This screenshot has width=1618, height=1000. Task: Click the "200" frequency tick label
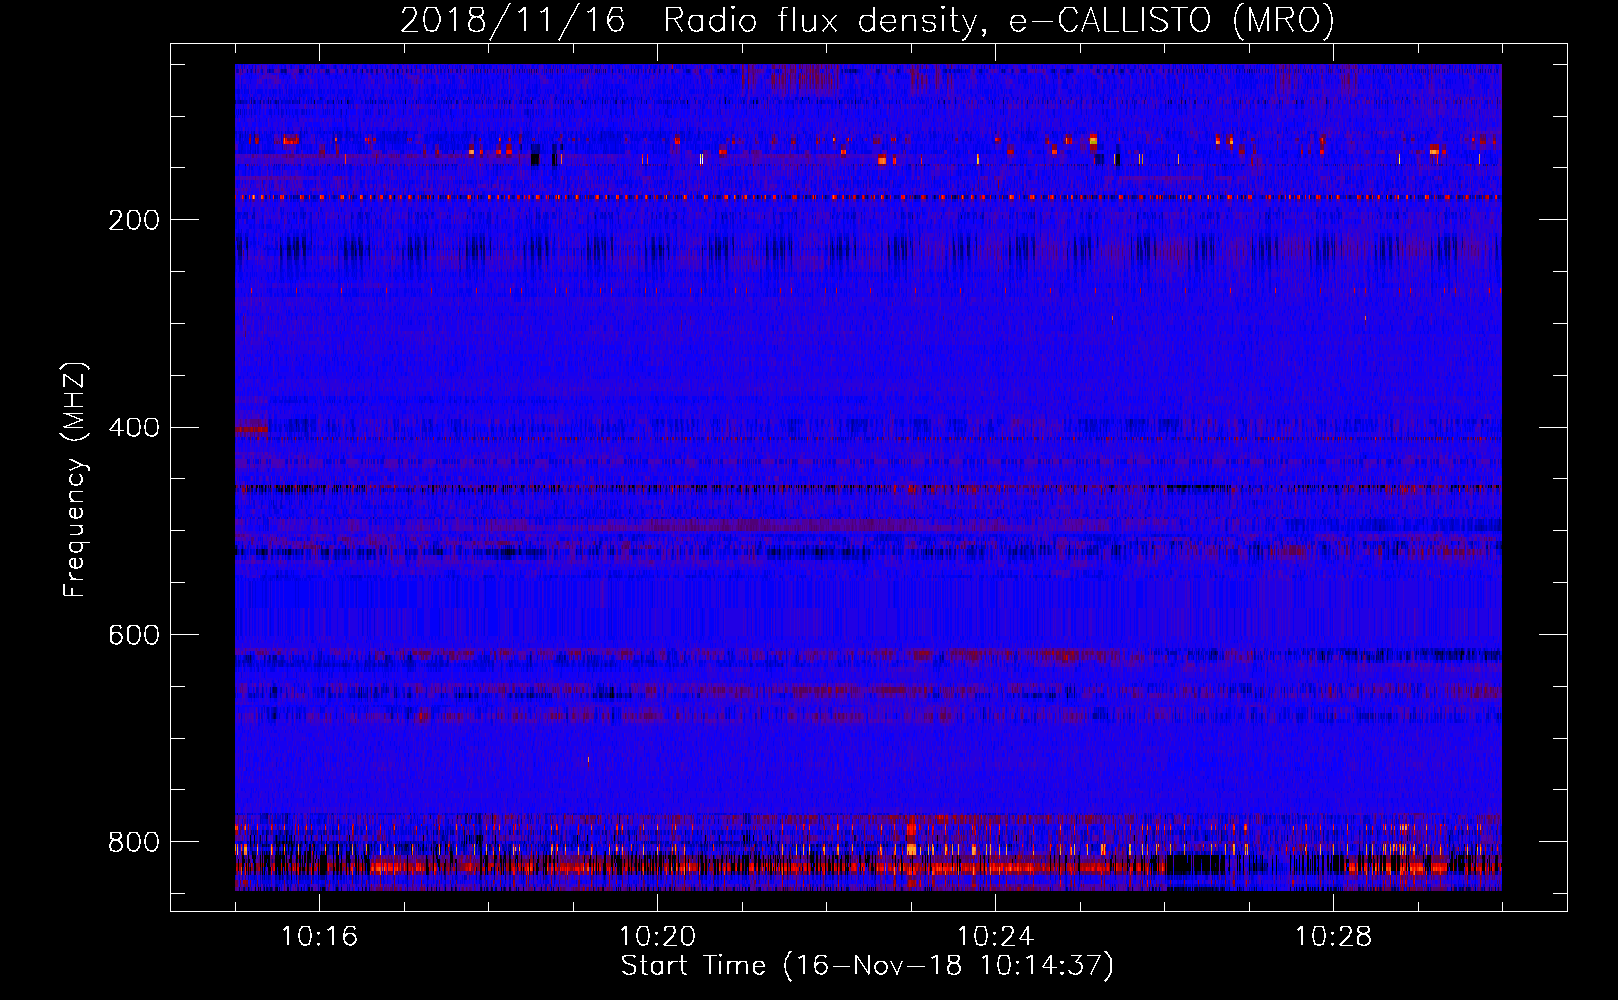click(x=134, y=220)
